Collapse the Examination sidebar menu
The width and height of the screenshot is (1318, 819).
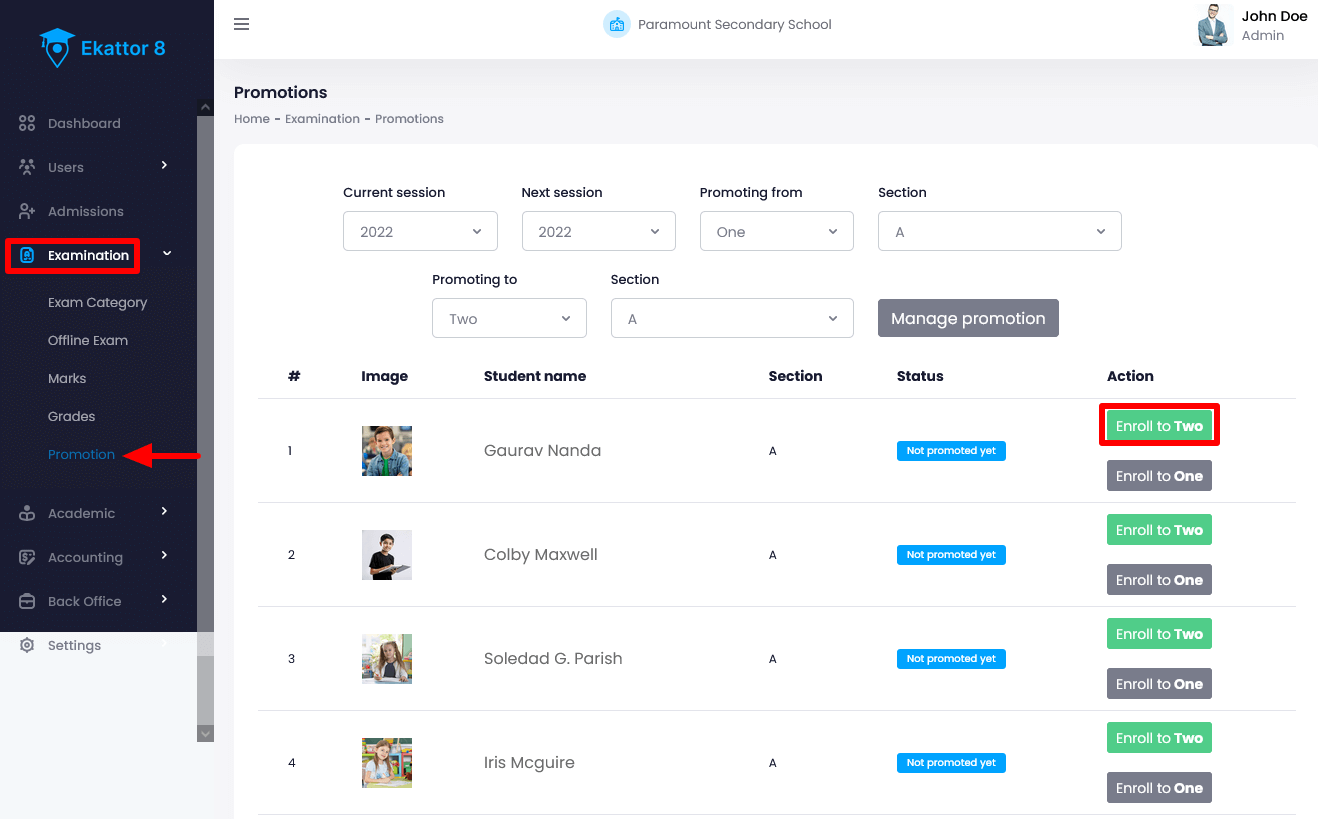click(x=167, y=255)
